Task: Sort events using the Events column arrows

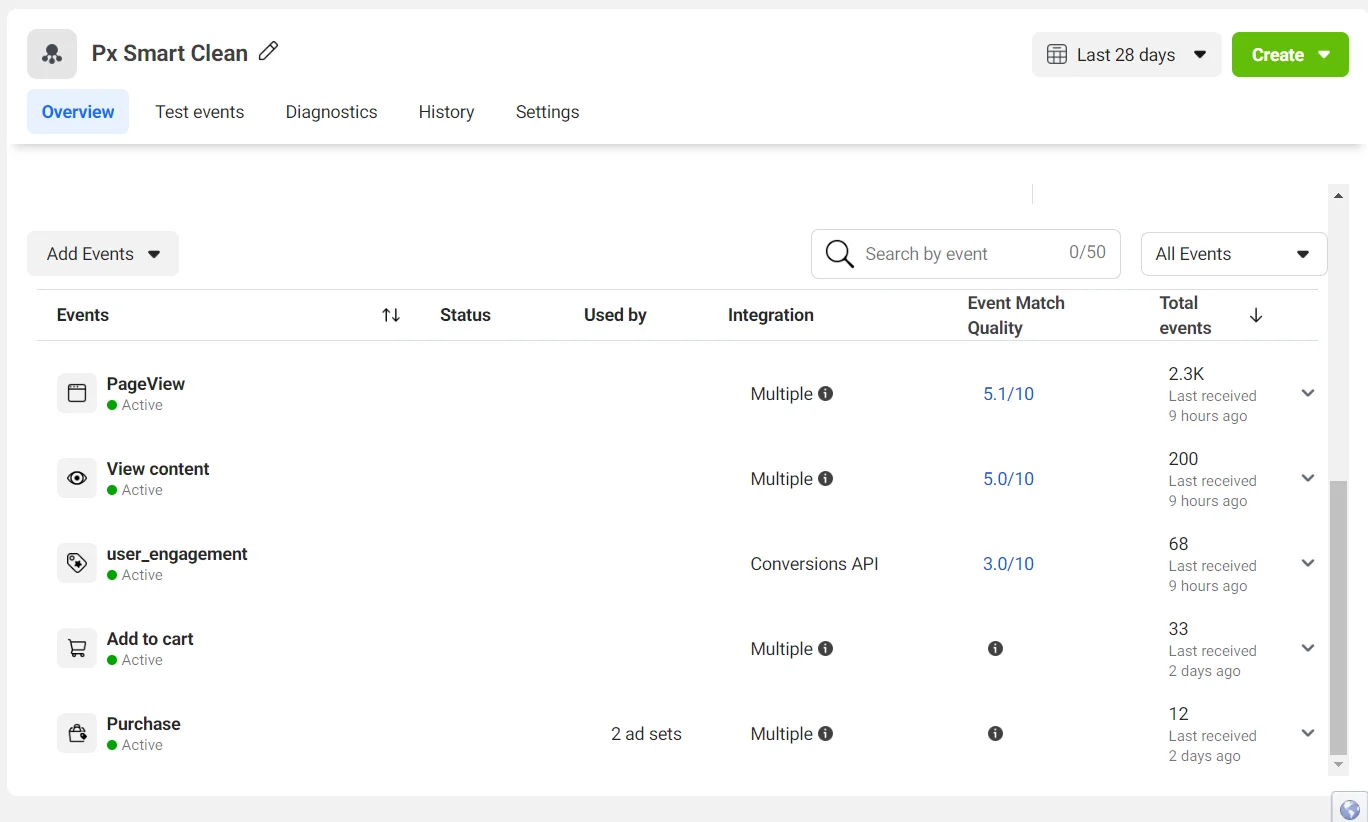Action: [391, 315]
